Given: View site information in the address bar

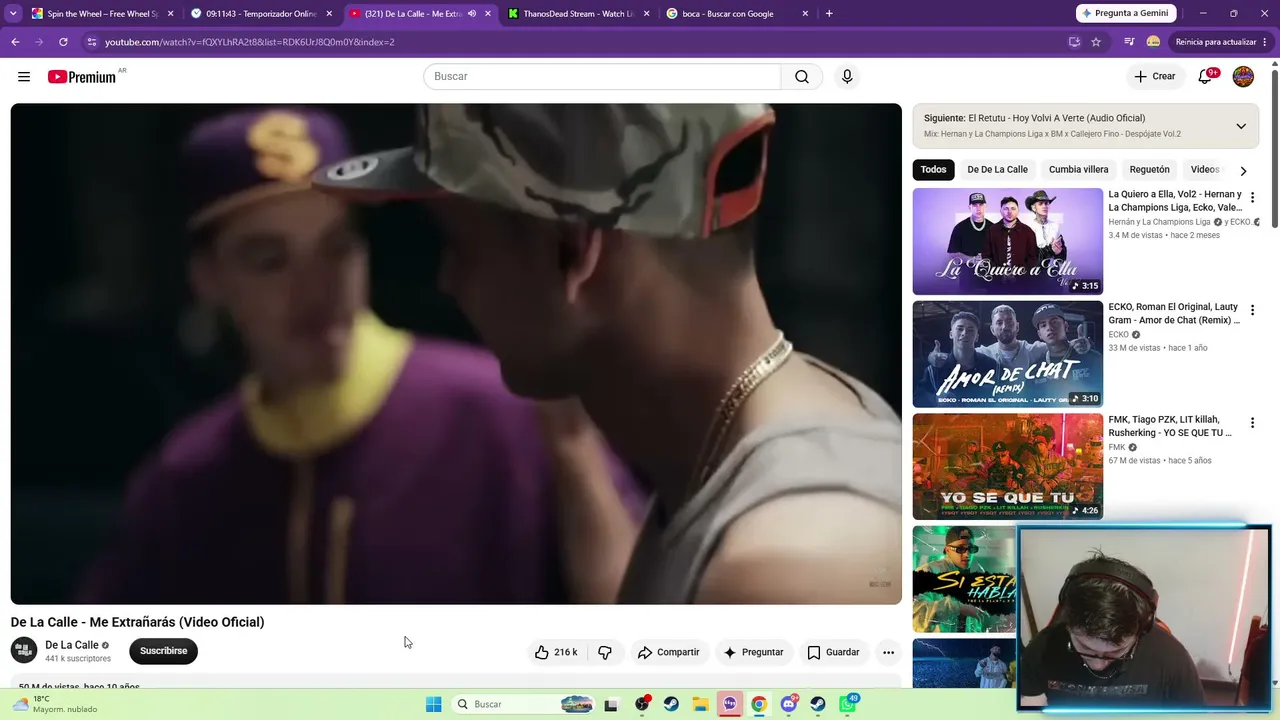Looking at the screenshot, I should click(92, 42).
